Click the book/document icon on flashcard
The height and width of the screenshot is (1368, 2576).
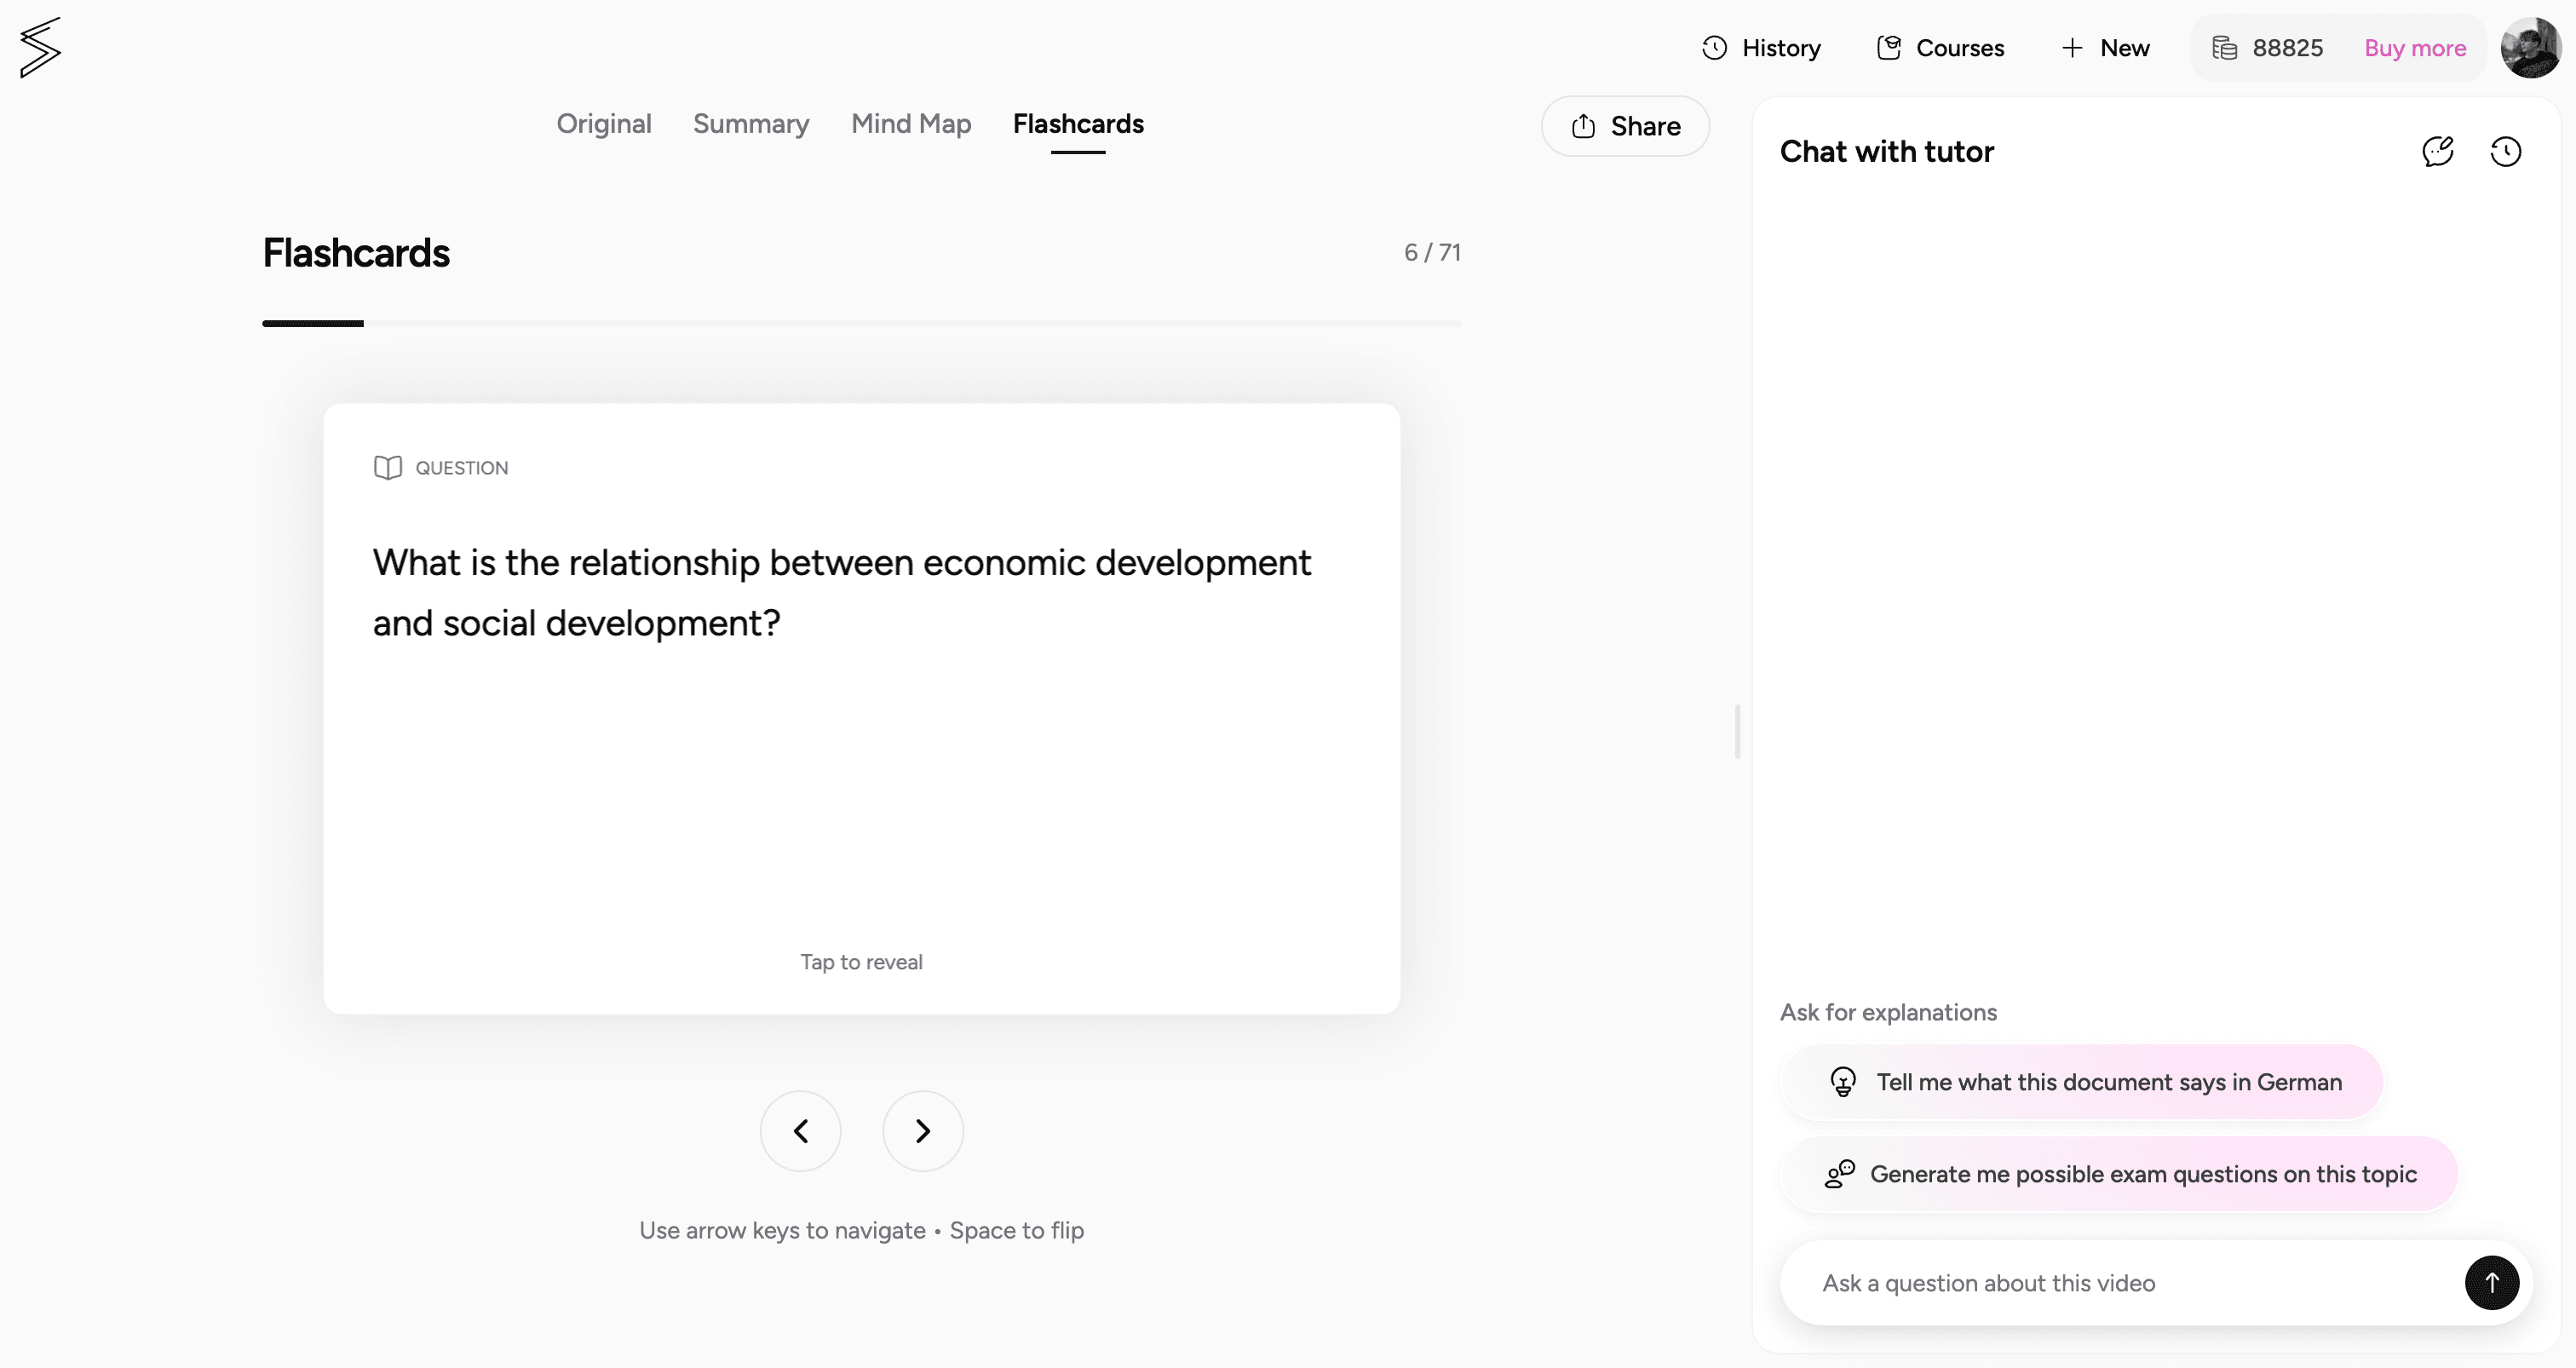[388, 467]
